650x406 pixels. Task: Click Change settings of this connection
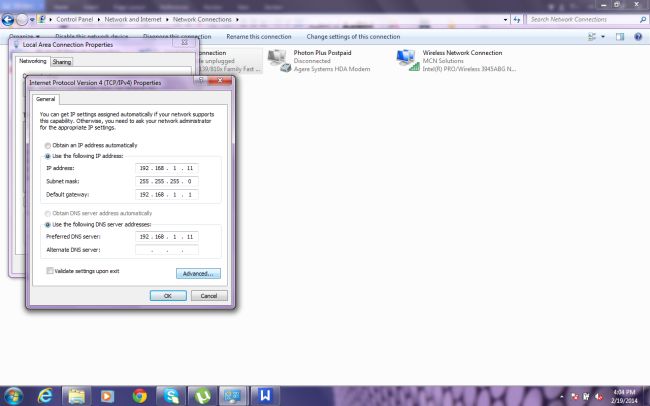[353, 36]
